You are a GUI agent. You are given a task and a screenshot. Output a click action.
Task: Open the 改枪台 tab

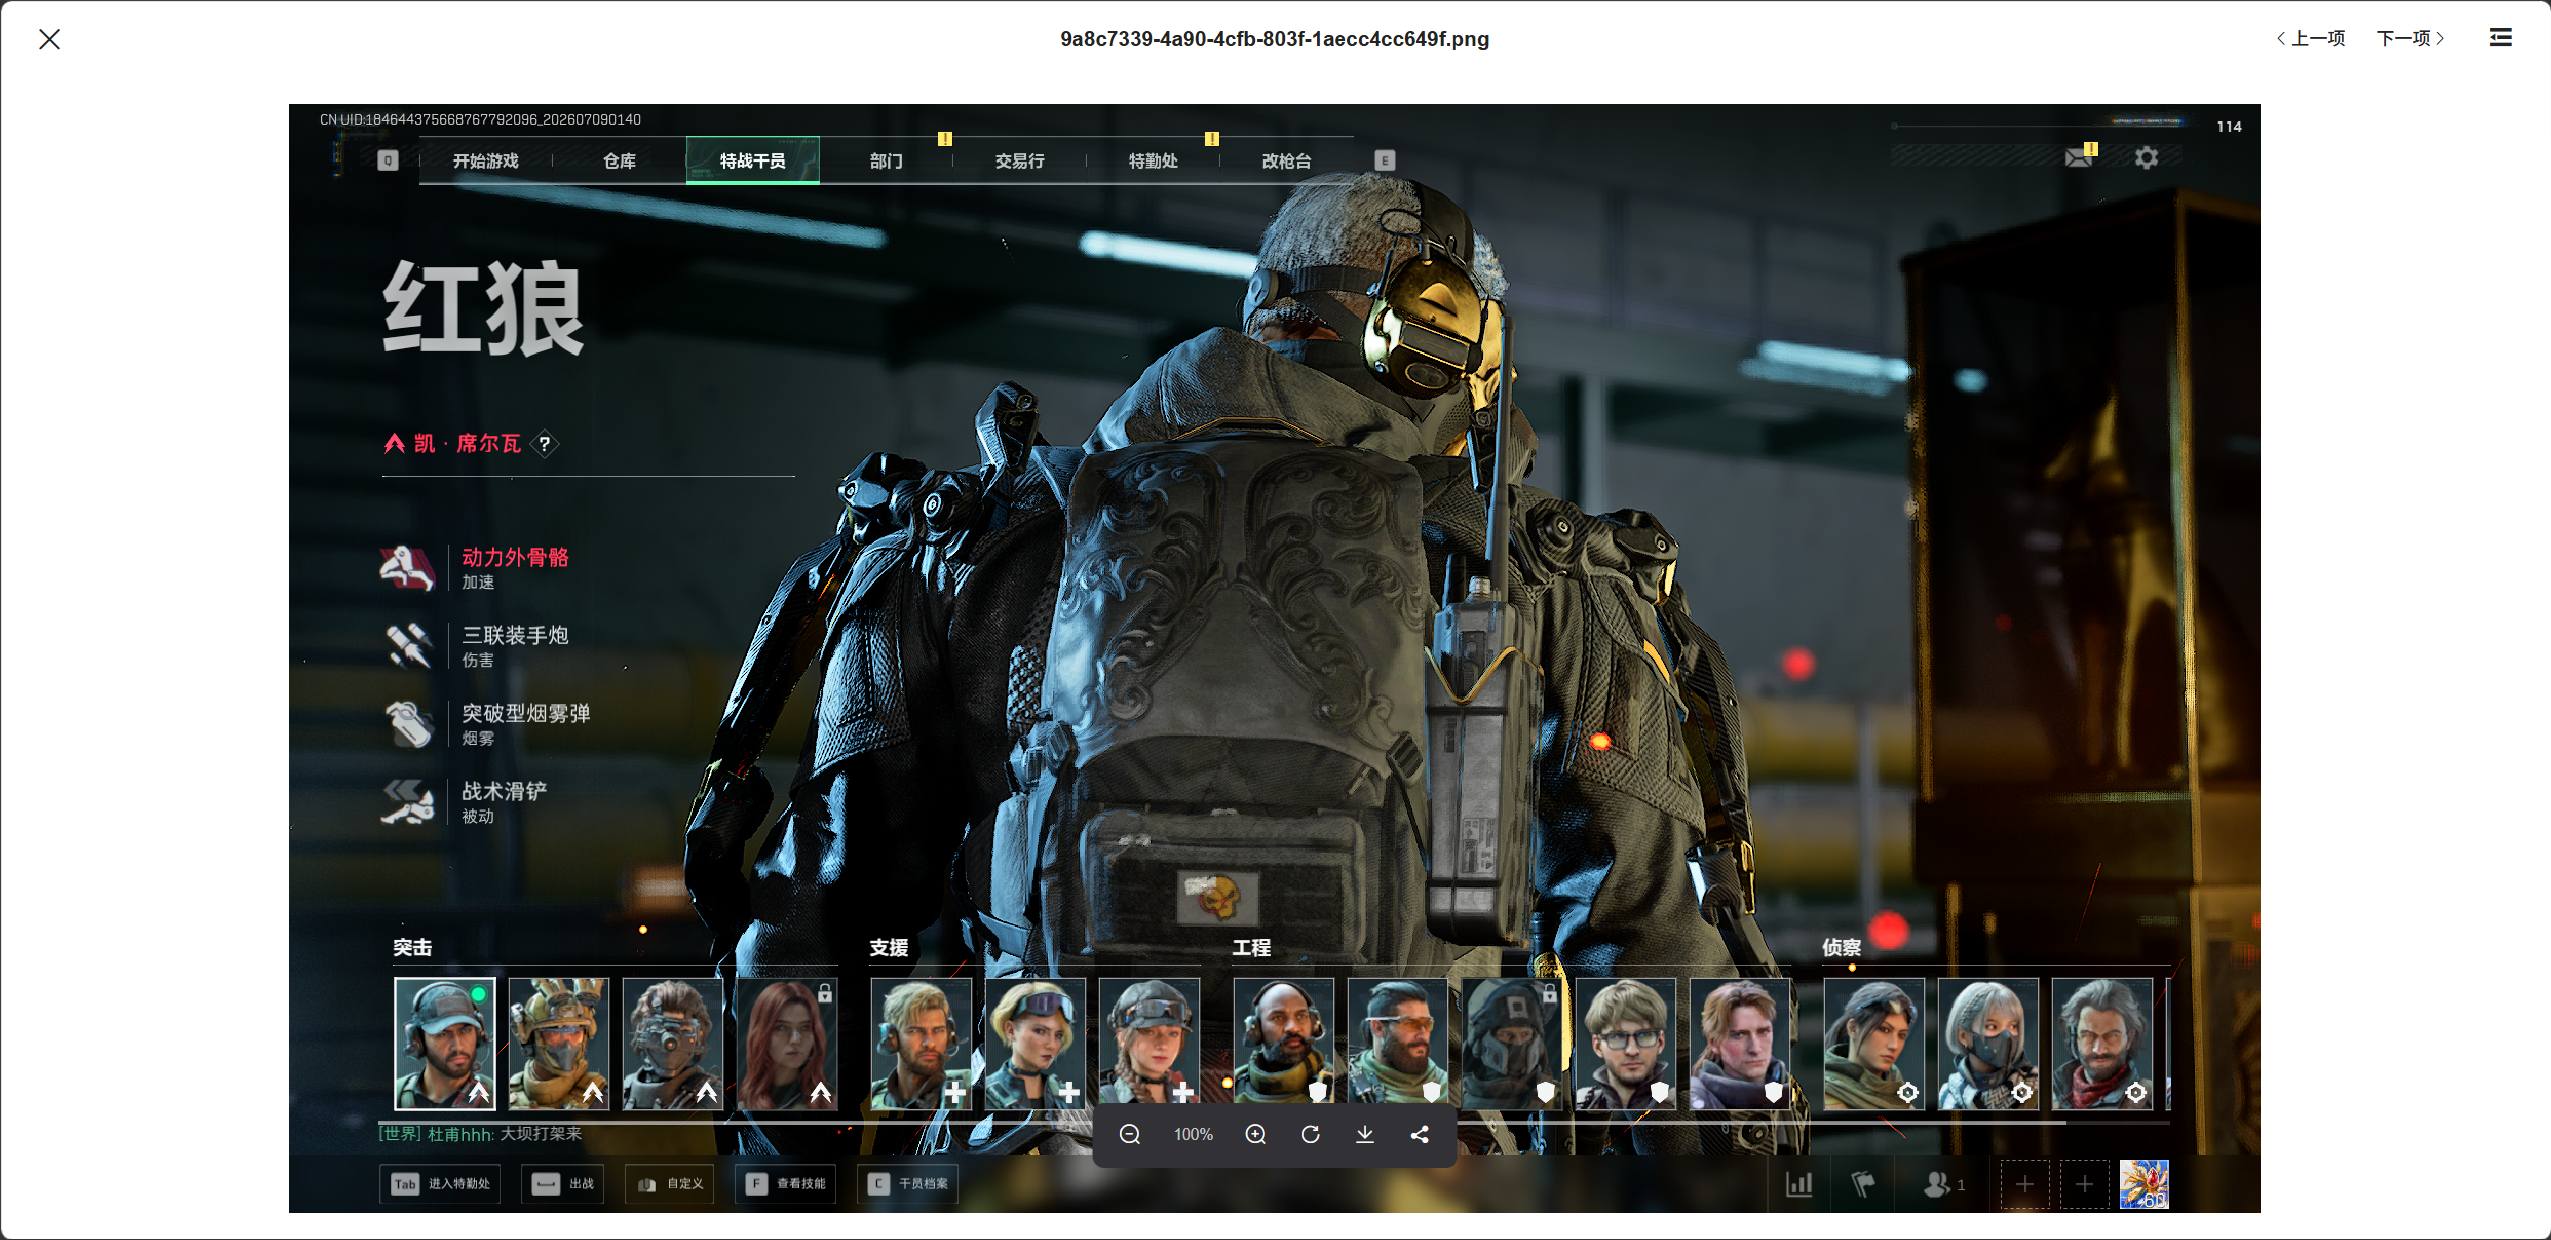point(1286,161)
